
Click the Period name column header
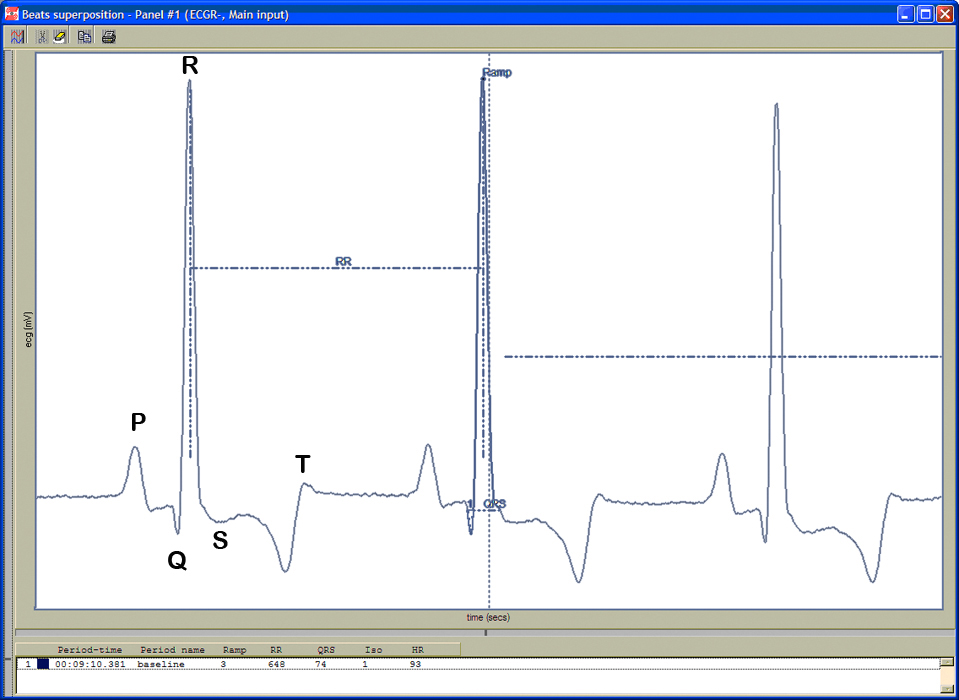[x=172, y=650]
